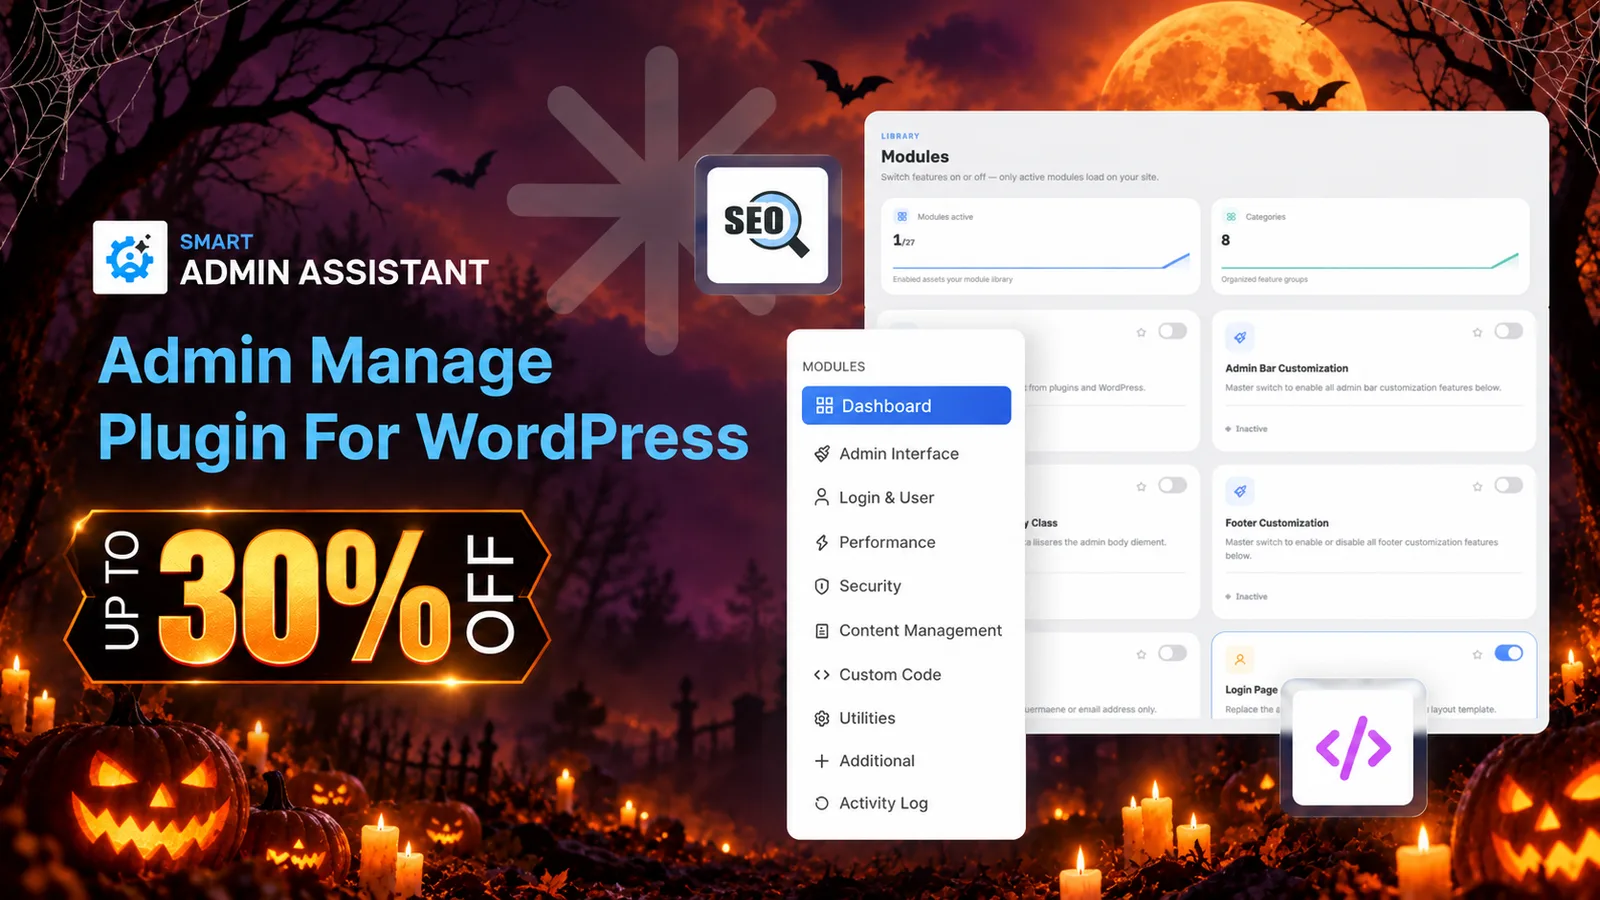Screen dimensions: 1600x900
Task: Click the SEO magnifier icon tile
Action: [x=767, y=225]
